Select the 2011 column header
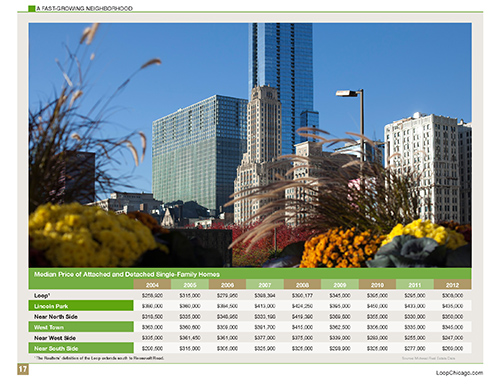 click(x=415, y=285)
